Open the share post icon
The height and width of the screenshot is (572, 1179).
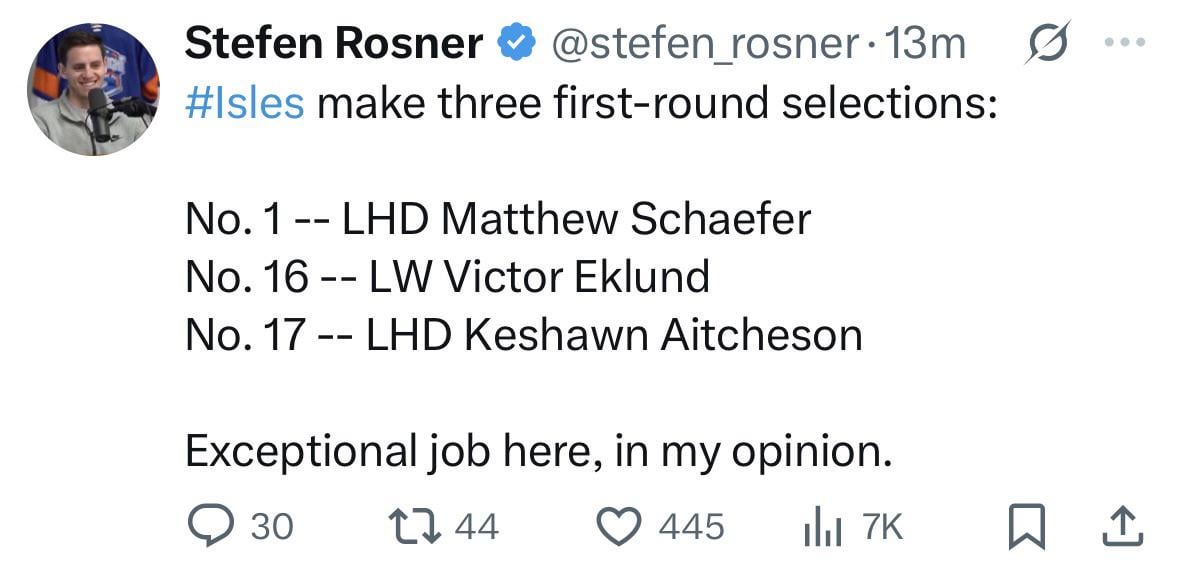coord(1122,526)
